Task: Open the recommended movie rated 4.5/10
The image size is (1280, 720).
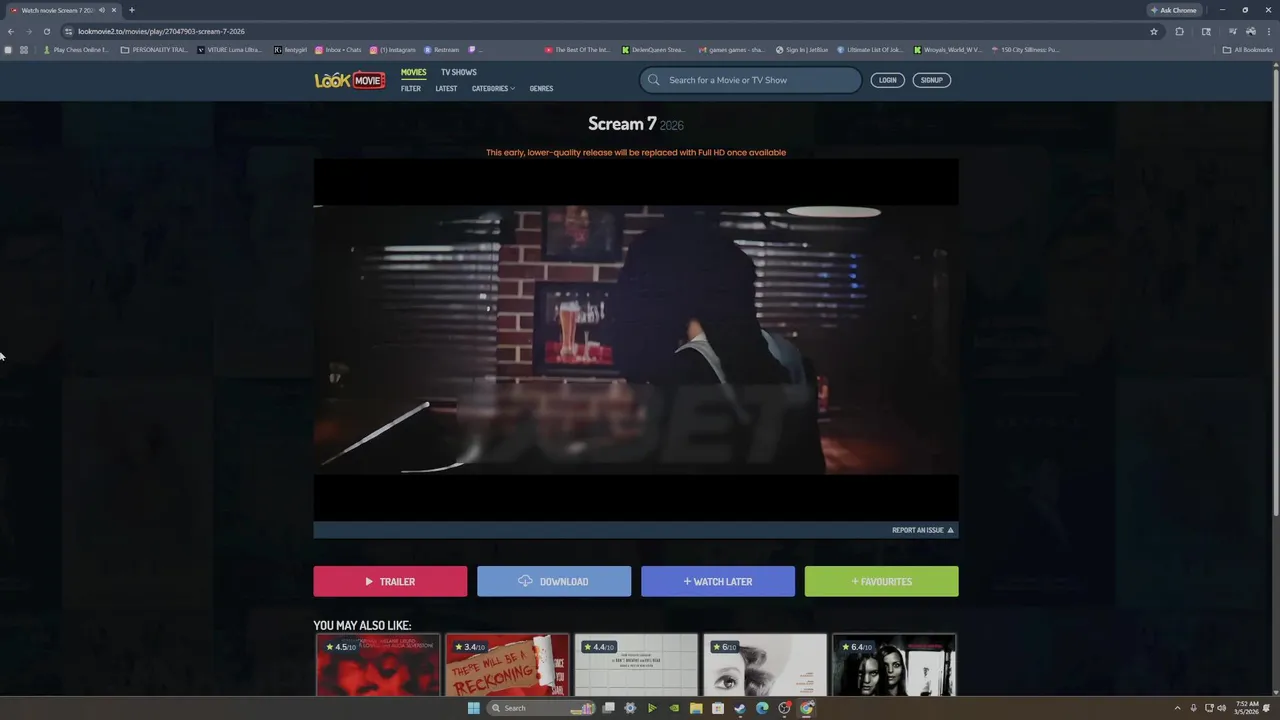Action: (378, 664)
